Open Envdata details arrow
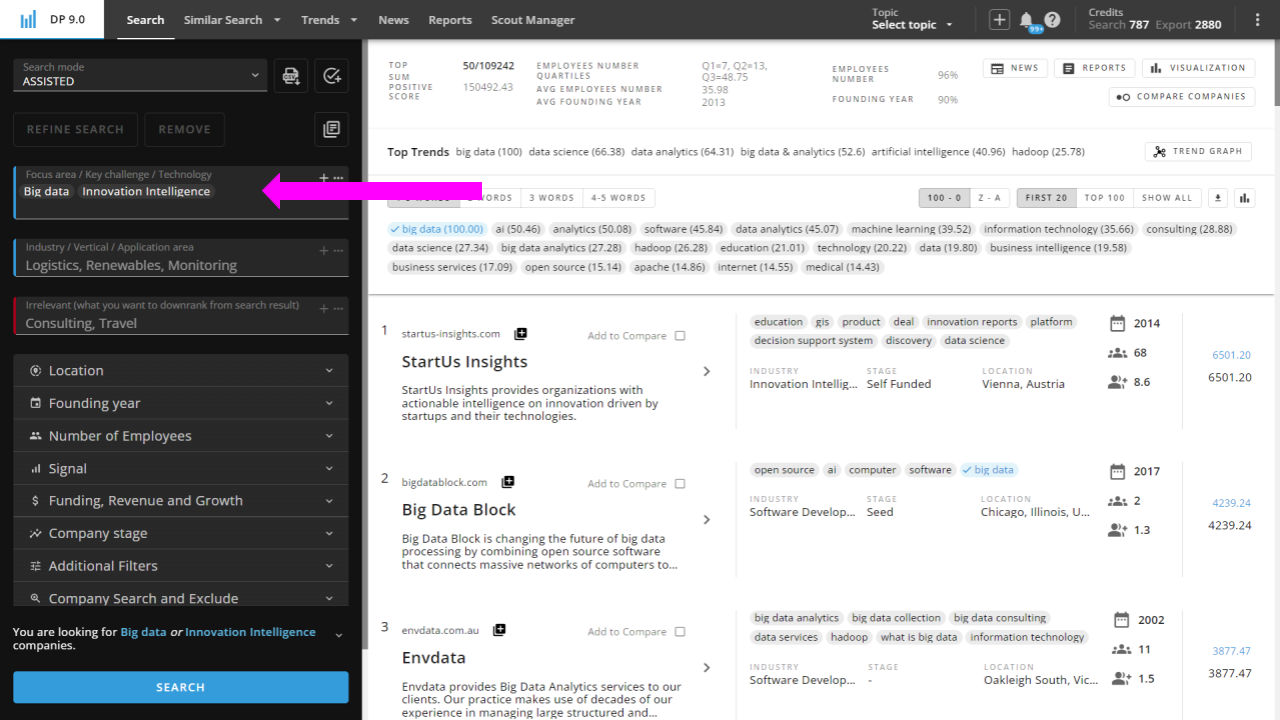Viewport: 1280px width, 720px height. pyautogui.click(x=706, y=667)
